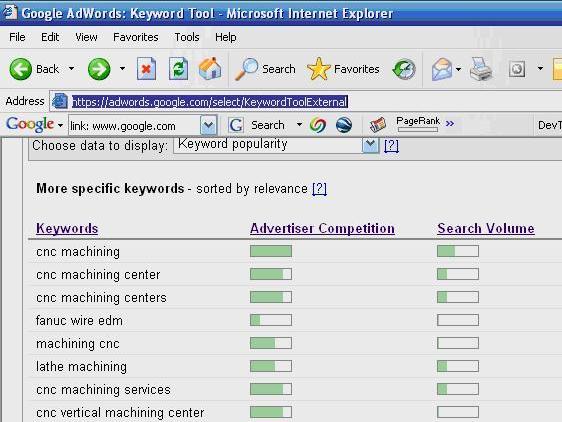Screen dimensions: 562x422
Task: Click the Google toolbar search input
Action: pos(134,126)
